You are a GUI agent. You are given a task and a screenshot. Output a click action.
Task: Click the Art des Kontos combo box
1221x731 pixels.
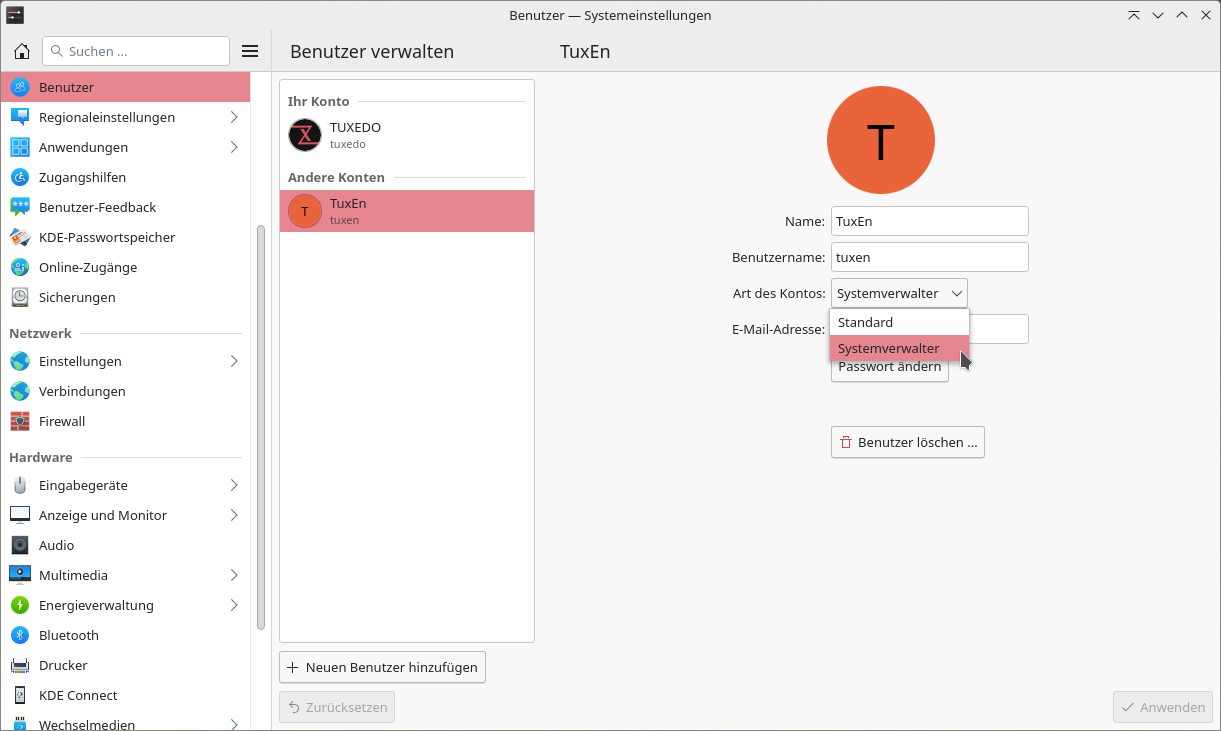(899, 293)
